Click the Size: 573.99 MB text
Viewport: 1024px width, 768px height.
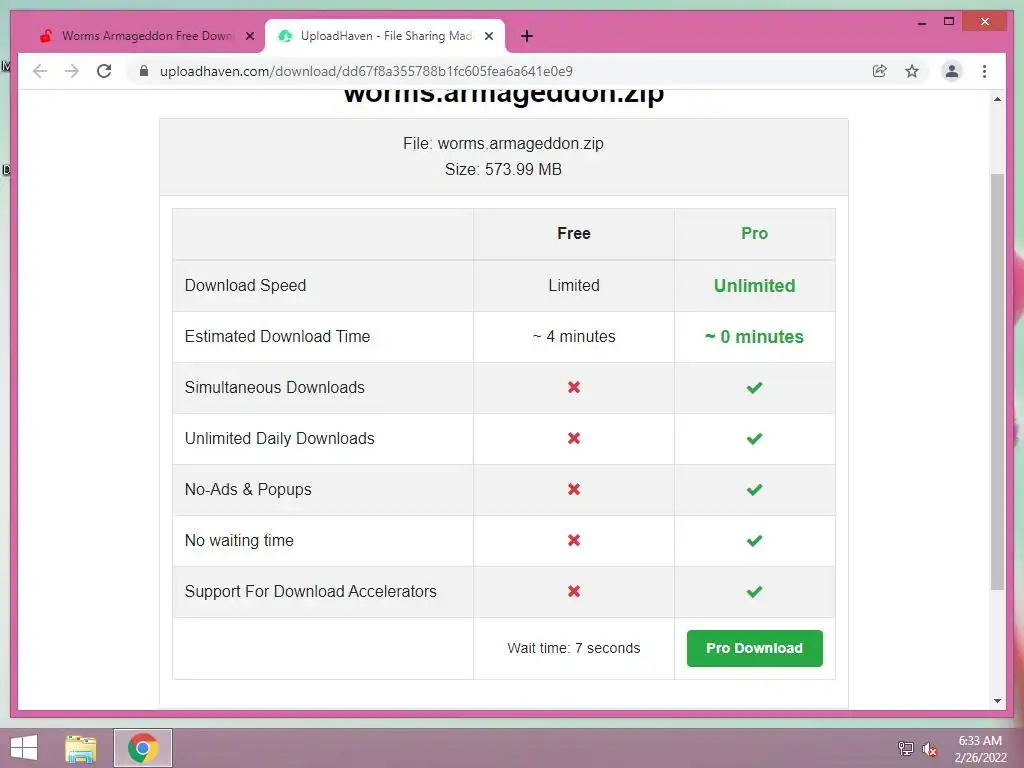click(503, 169)
